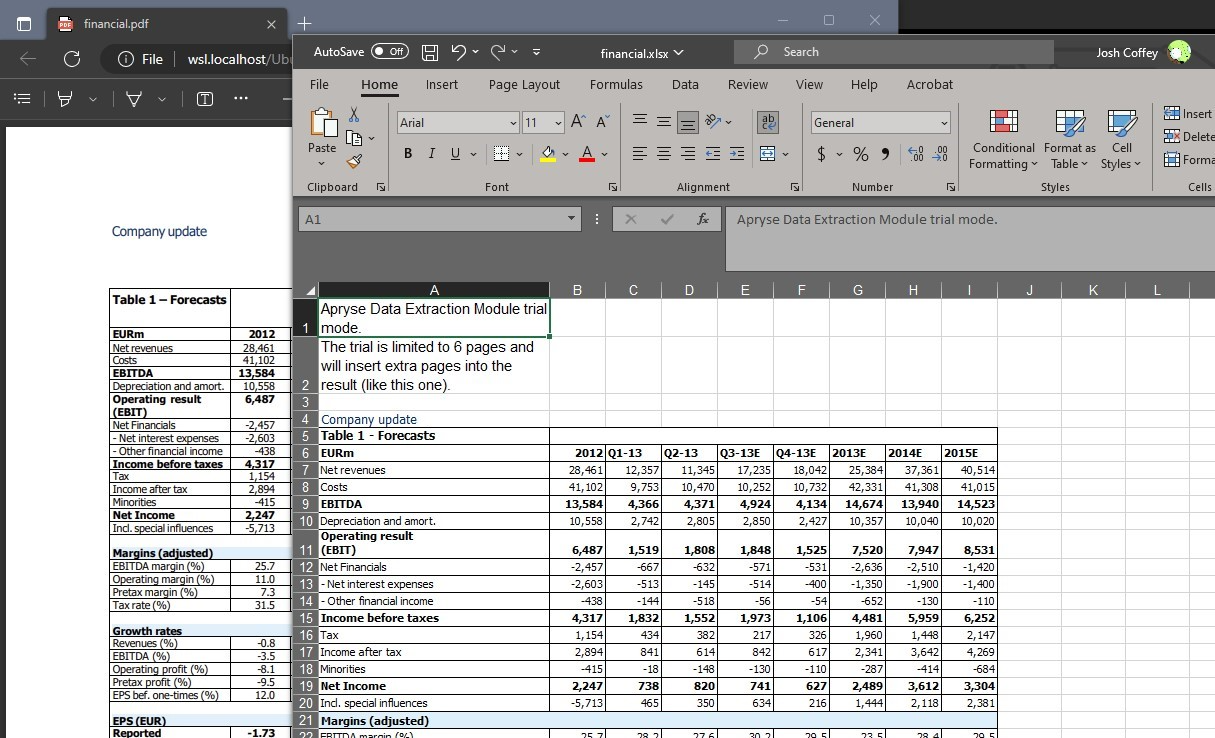Viewport: 1215px width, 738px height.
Task: Click the Center alignment icon
Action: [x=663, y=154]
